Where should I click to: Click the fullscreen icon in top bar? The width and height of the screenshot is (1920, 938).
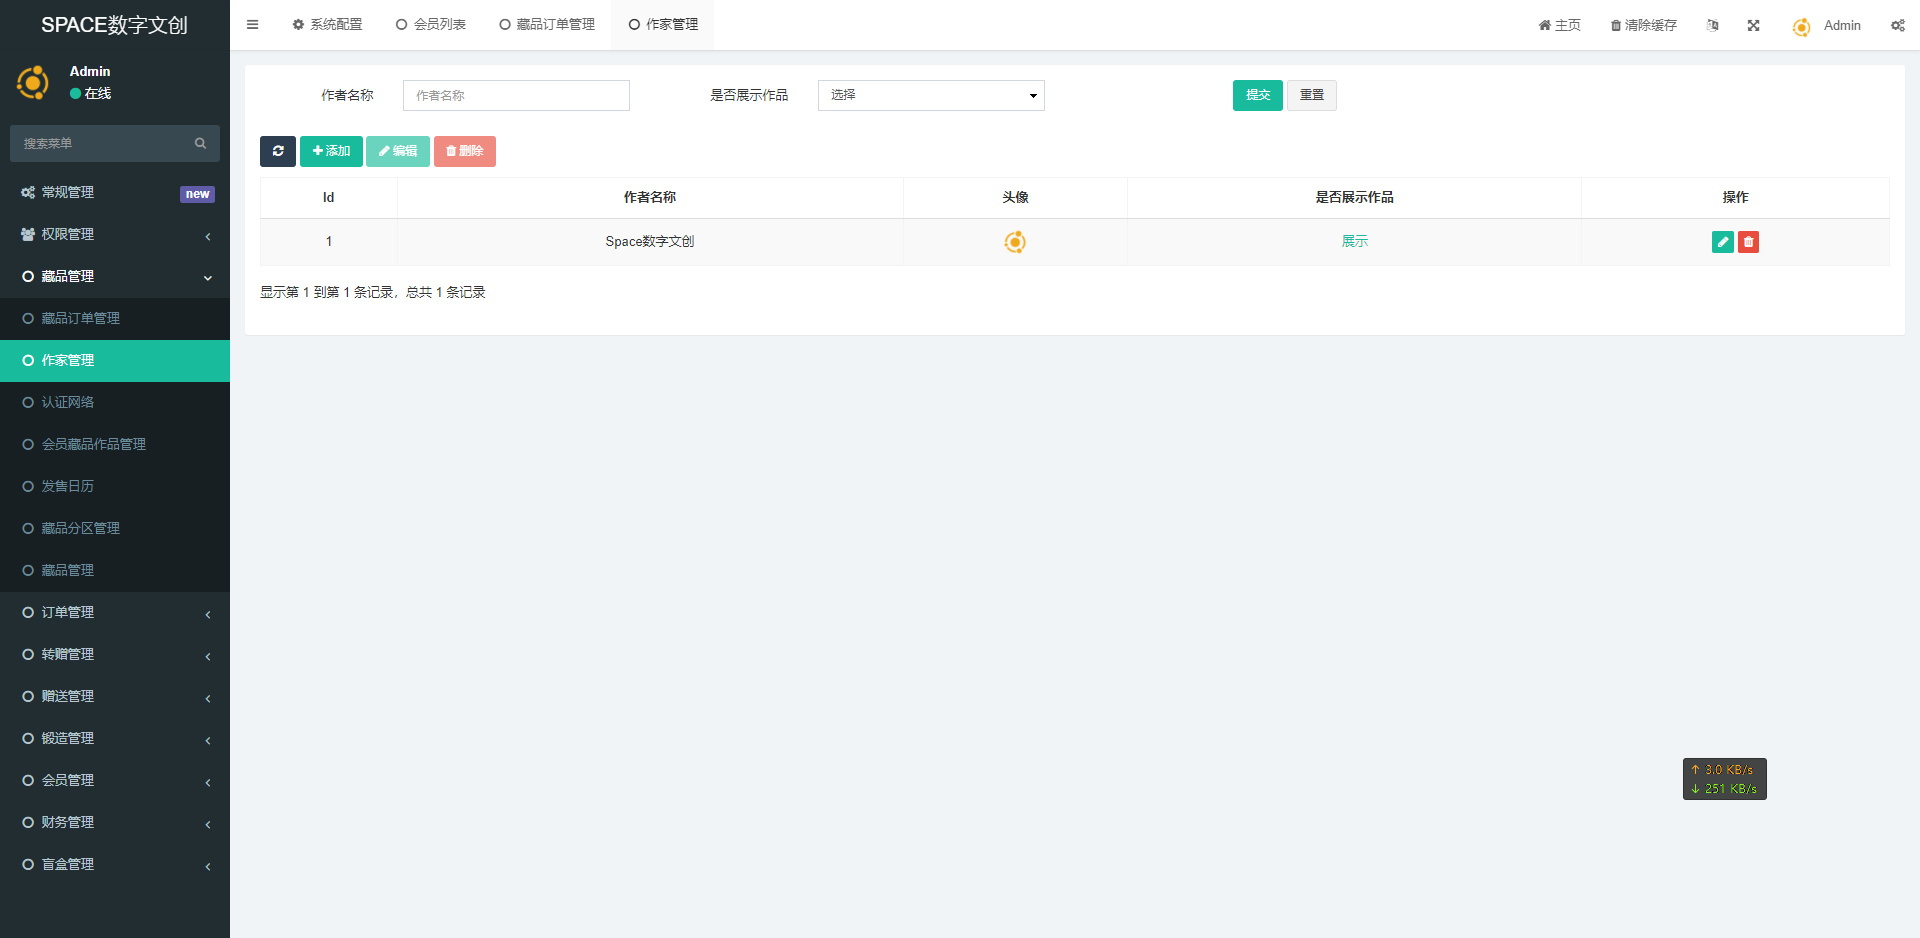[1753, 26]
